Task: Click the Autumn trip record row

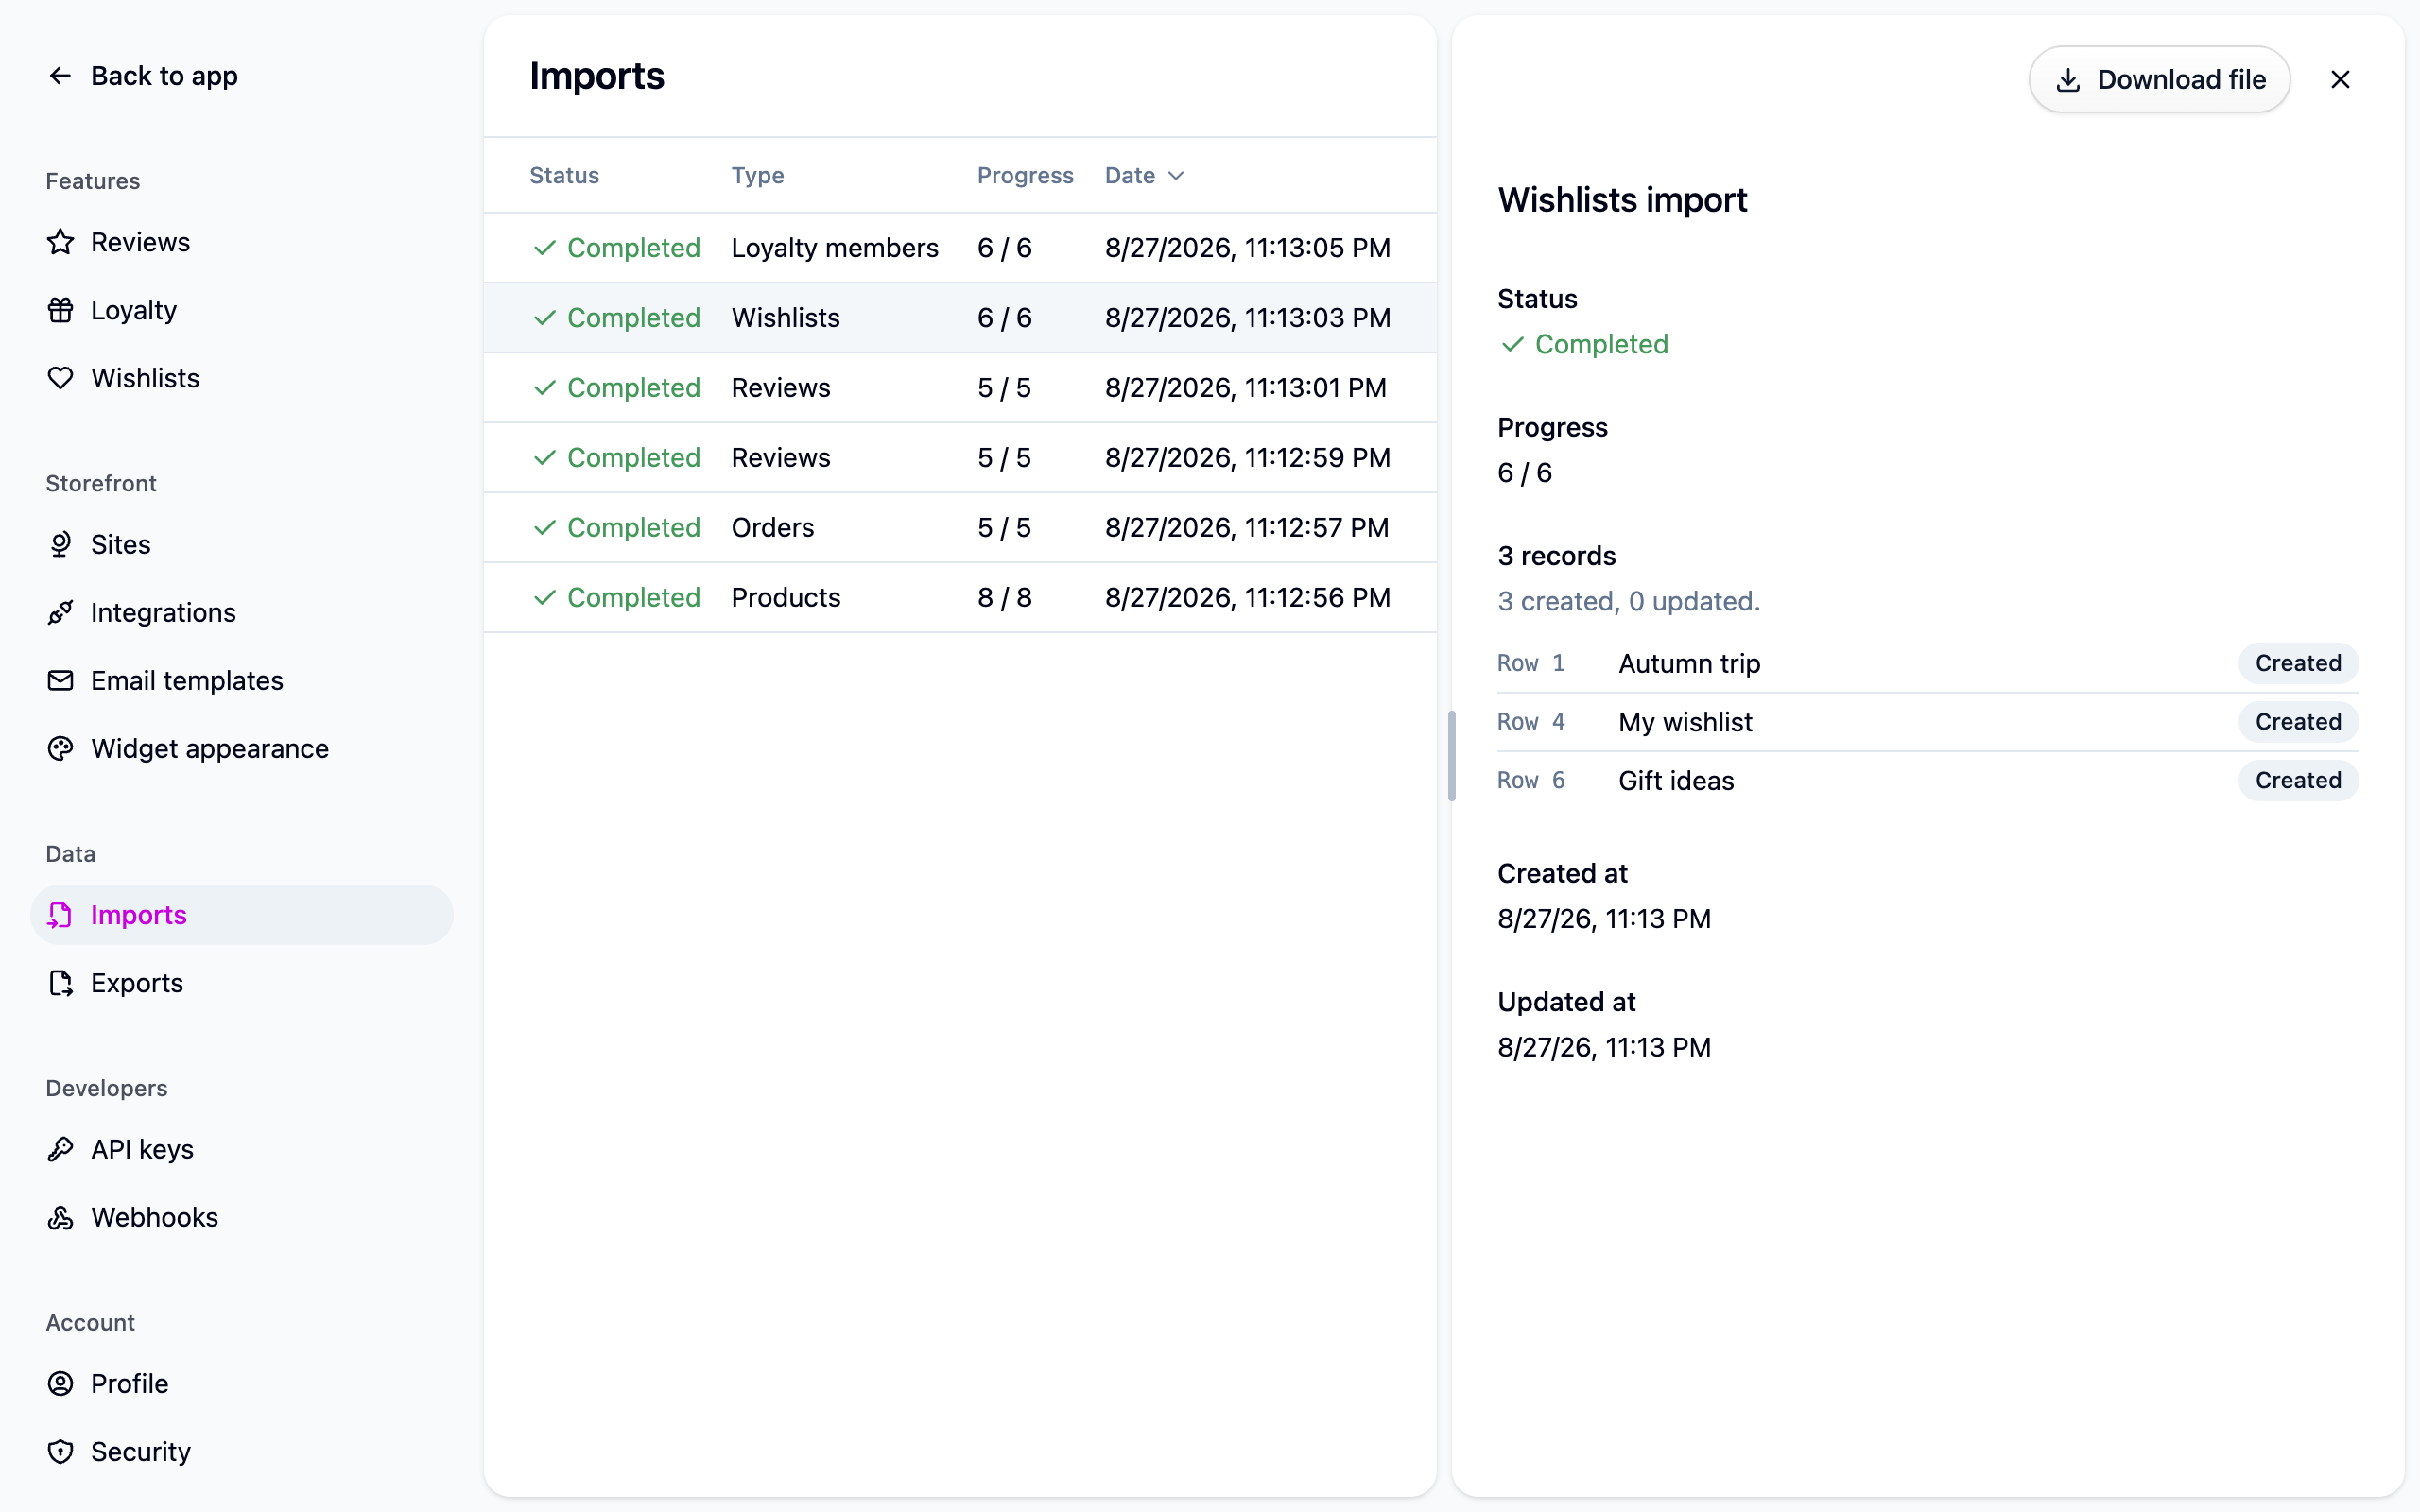Action: [1928, 664]
